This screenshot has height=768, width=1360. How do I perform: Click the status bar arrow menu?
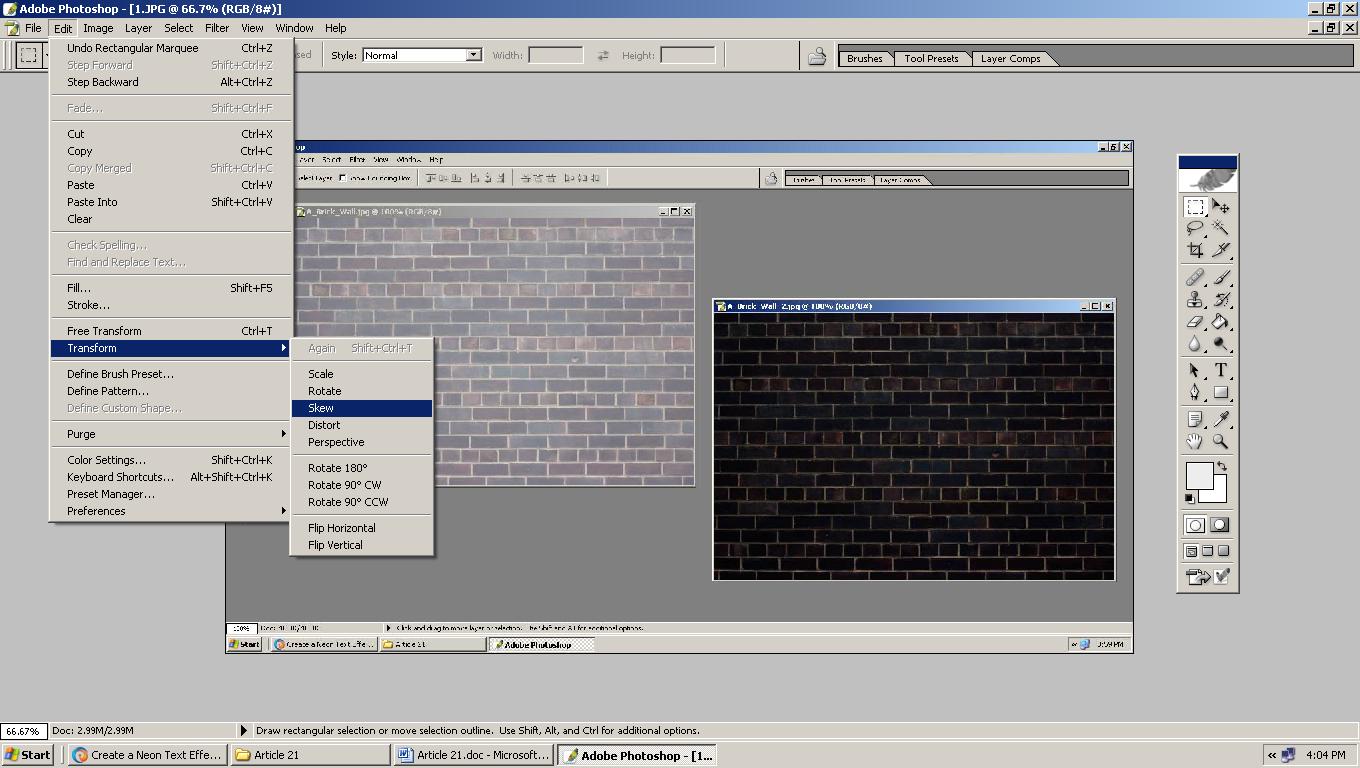[x=243, y=730]
